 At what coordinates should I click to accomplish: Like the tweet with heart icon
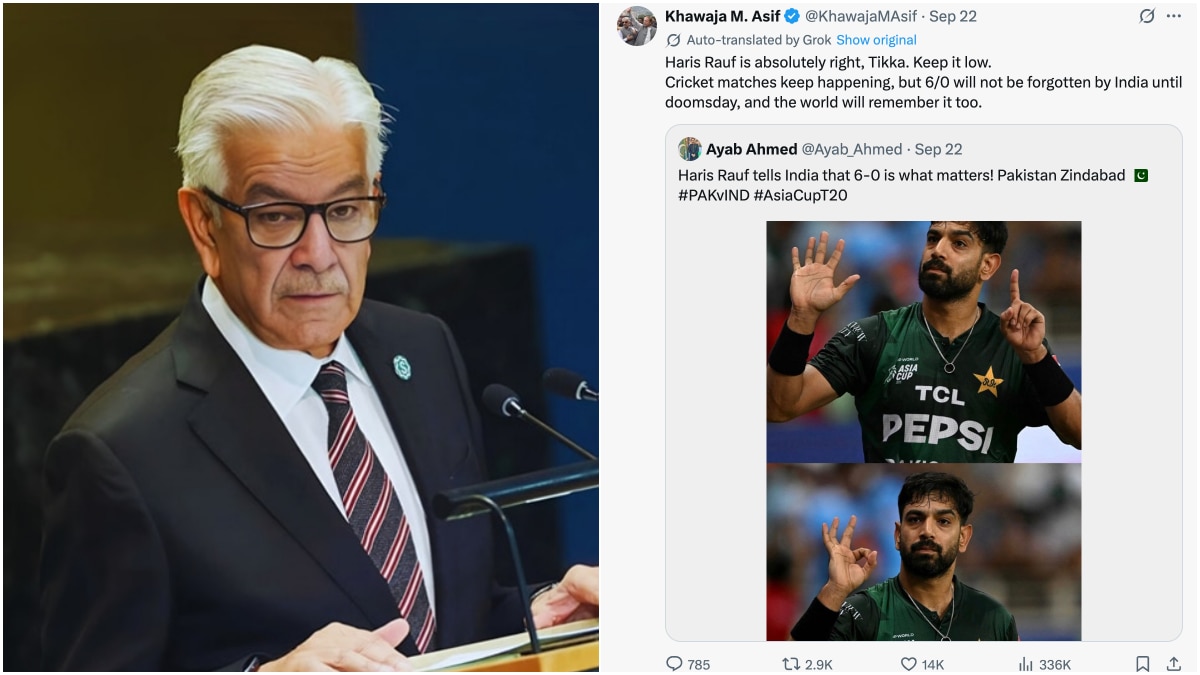[x=908, y=664]
